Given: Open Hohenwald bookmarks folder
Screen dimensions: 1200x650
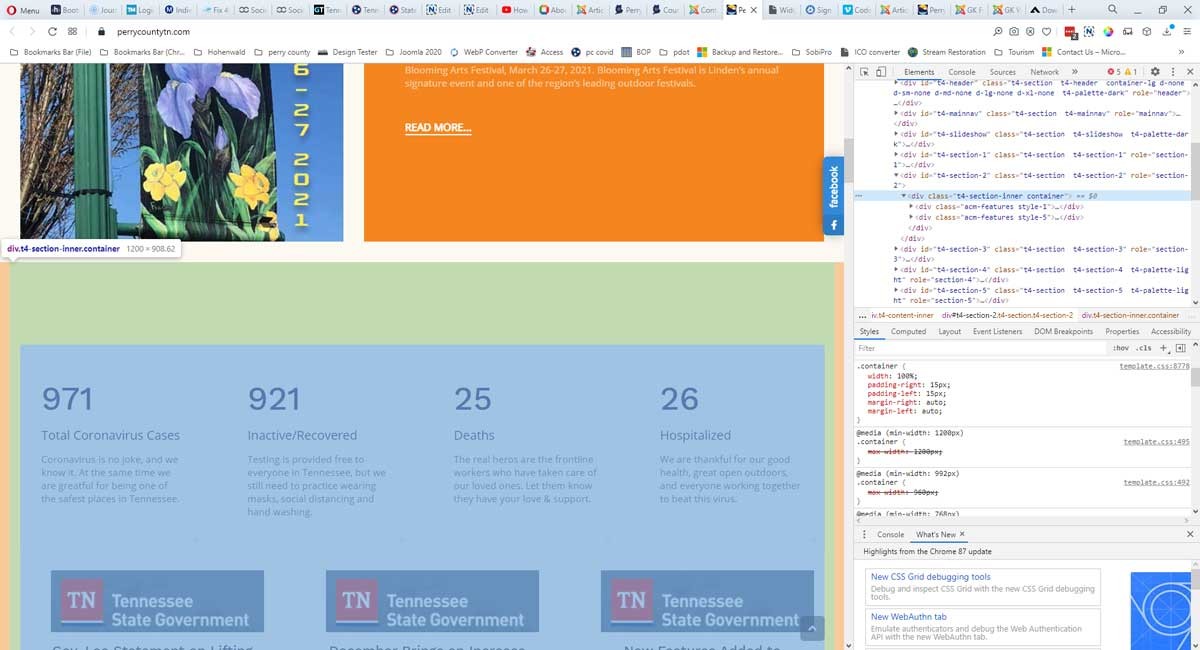Looking at the screenshot, I should tap(219, 52).
